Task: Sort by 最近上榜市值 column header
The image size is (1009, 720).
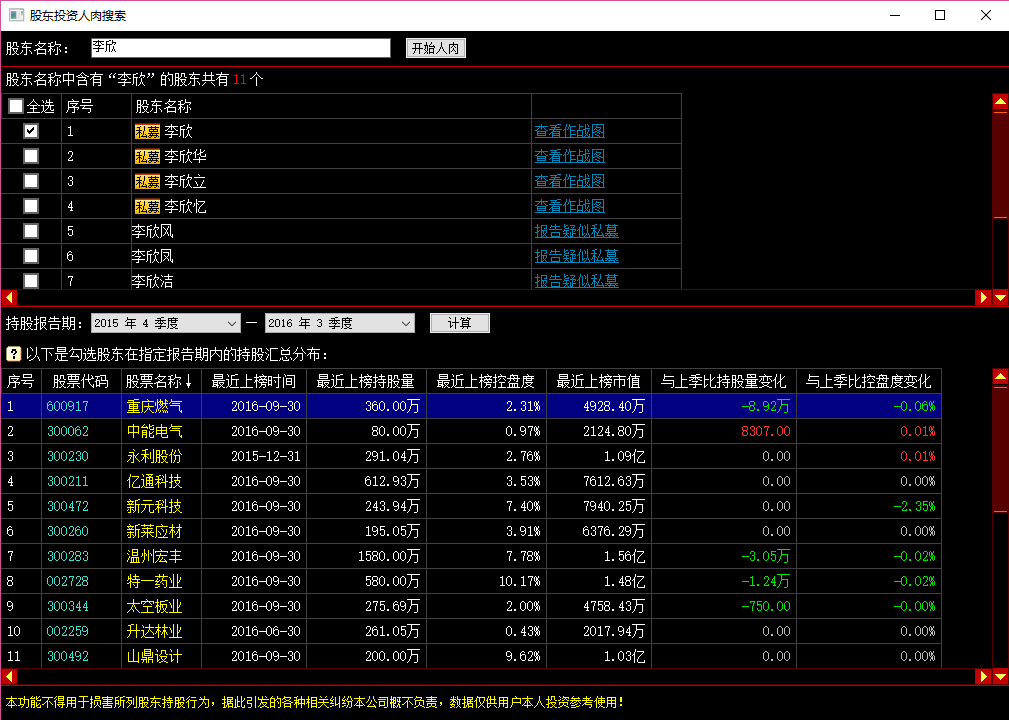Action: point(598,381)
